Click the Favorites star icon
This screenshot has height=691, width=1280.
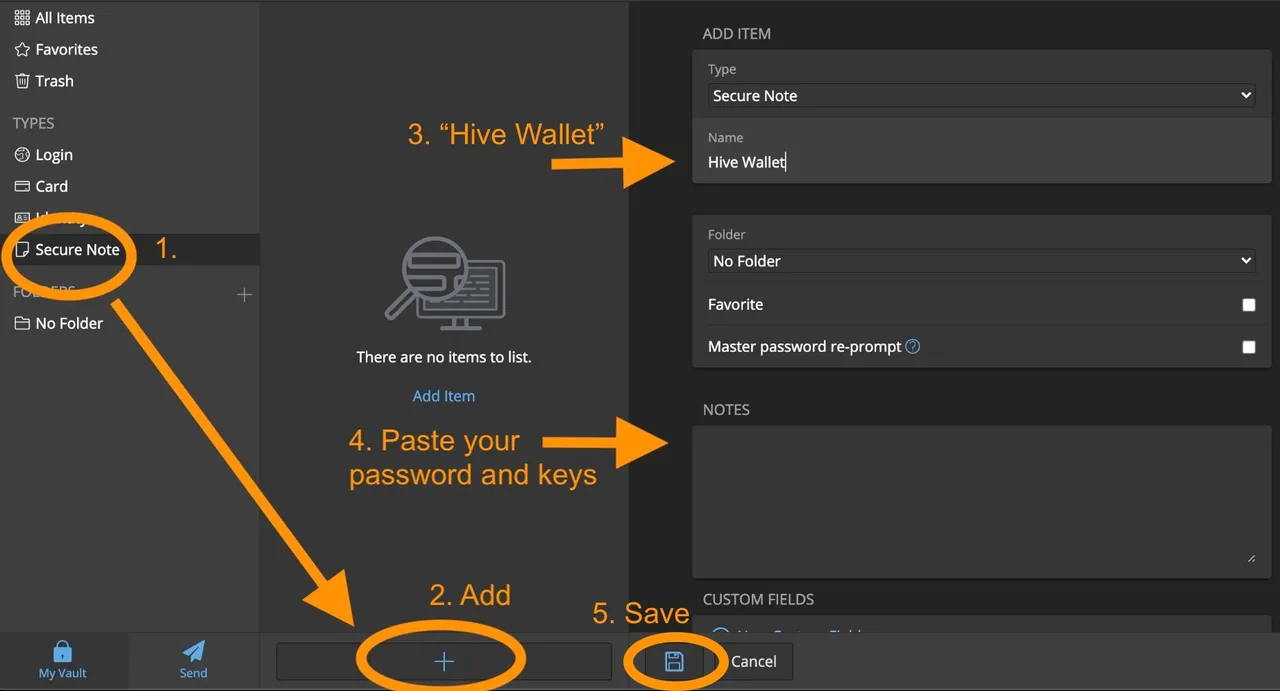(22, 49)
